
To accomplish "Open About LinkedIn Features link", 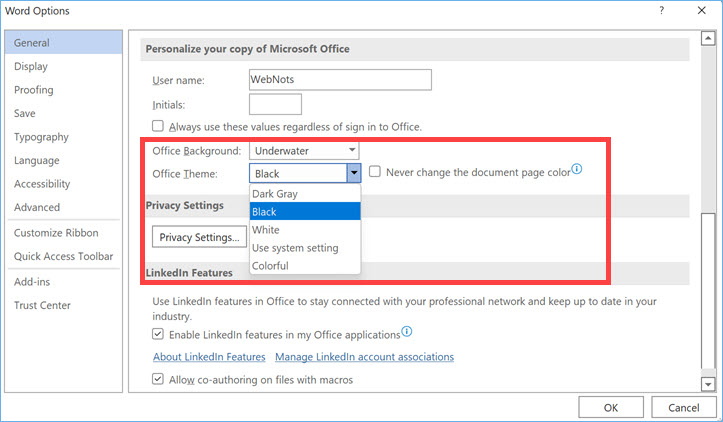I will [209, 357].
